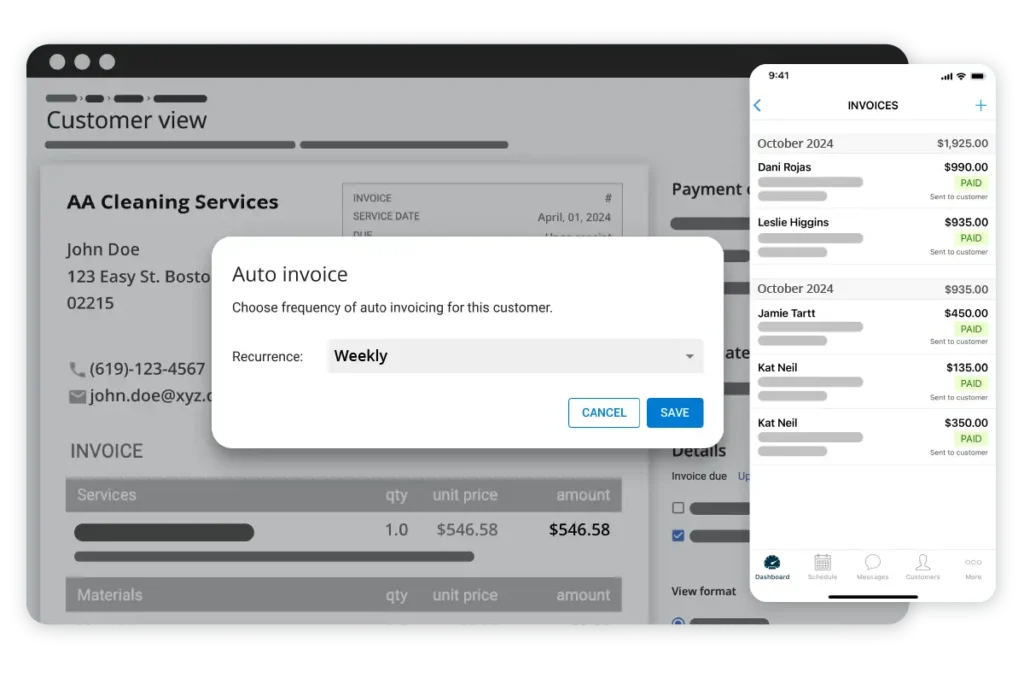Image resolution: width=1024 pixels, height=678 pixels.
Task: Tap the More options icon
Action: click(x=973, y=565)
